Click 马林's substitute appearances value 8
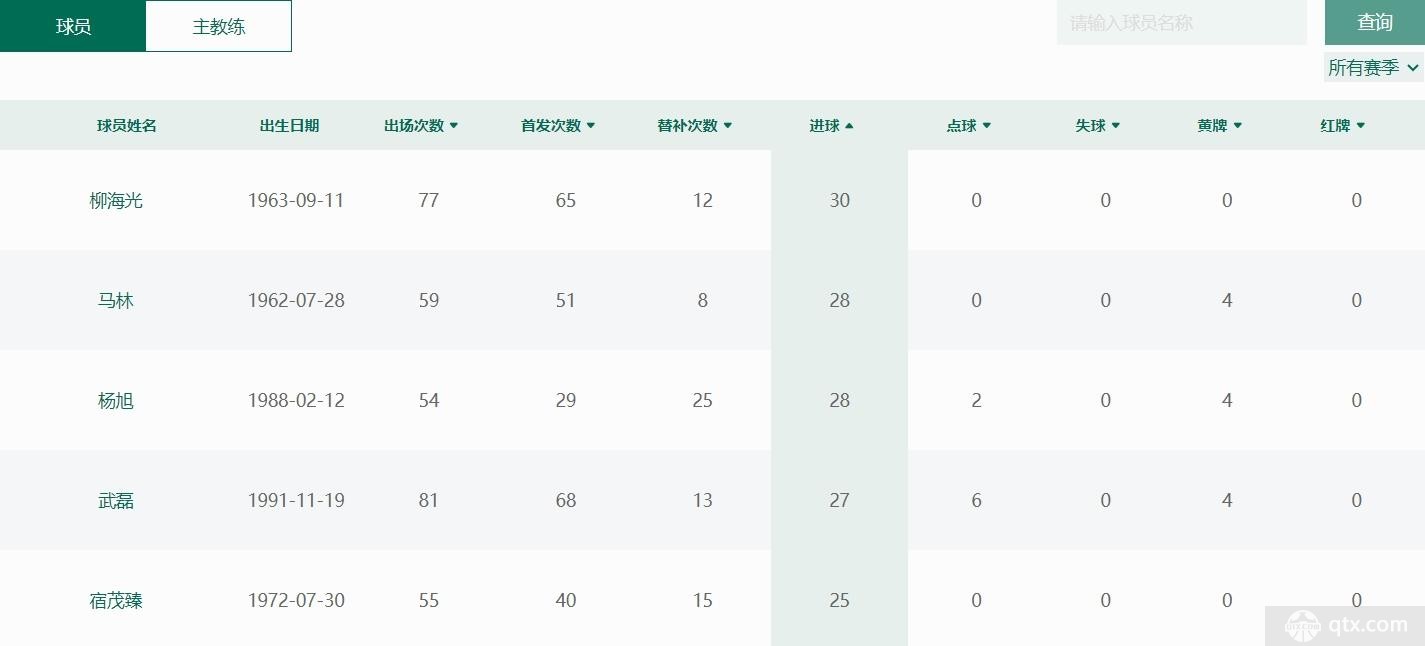The width and height of the screenshot is (1425, 646). click(703, 300)
